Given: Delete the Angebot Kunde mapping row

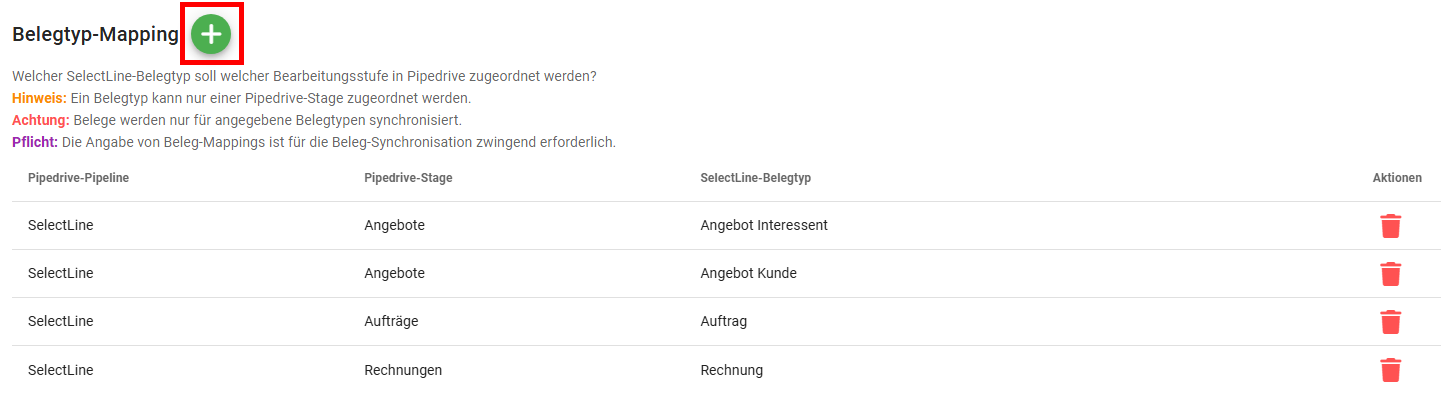Looking at the screenshot, I should (x=1390, y=274).
